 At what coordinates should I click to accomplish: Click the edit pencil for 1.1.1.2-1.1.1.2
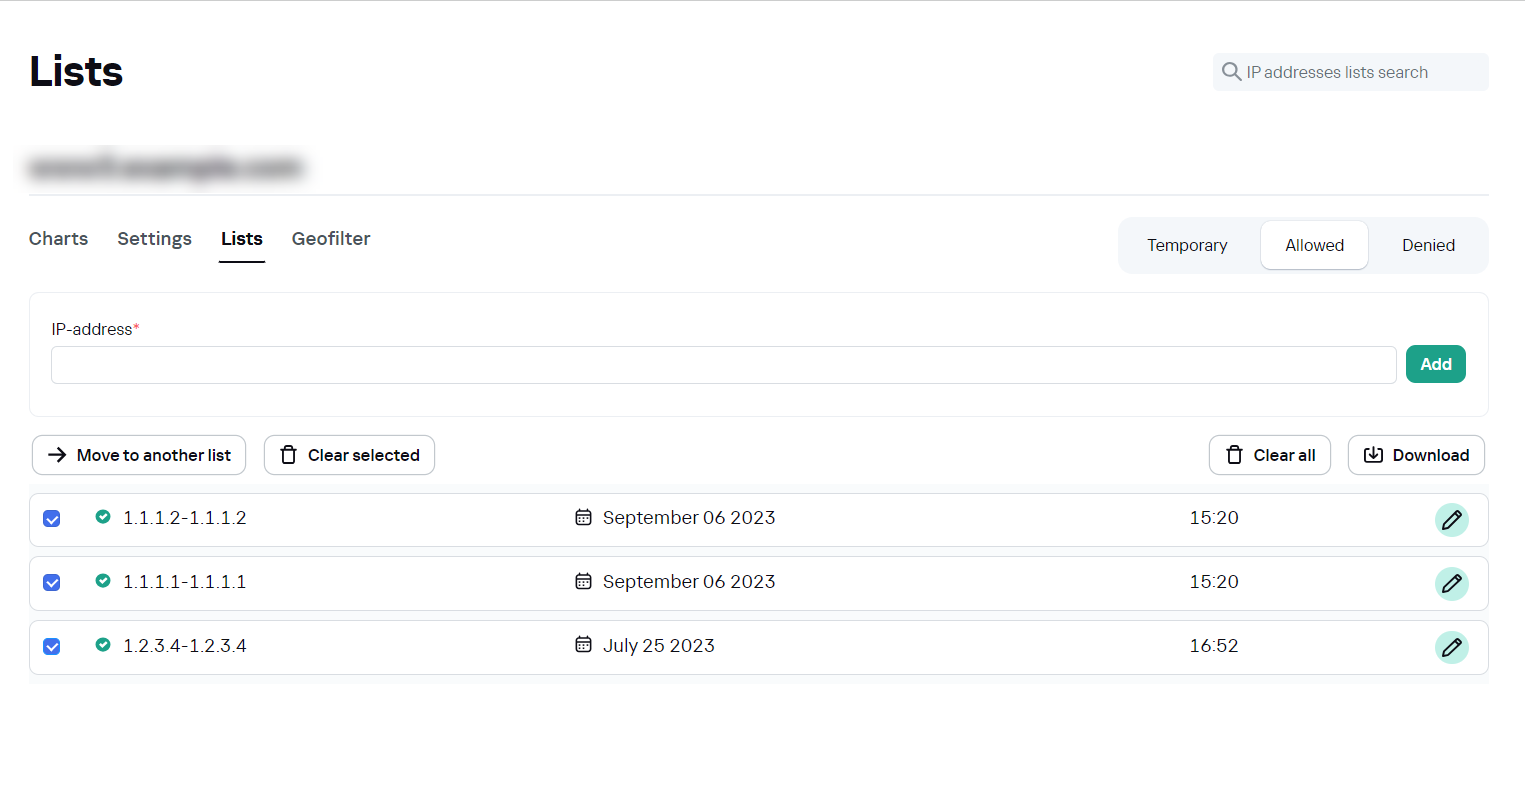pyautogui.click(x=1451, y=520)
